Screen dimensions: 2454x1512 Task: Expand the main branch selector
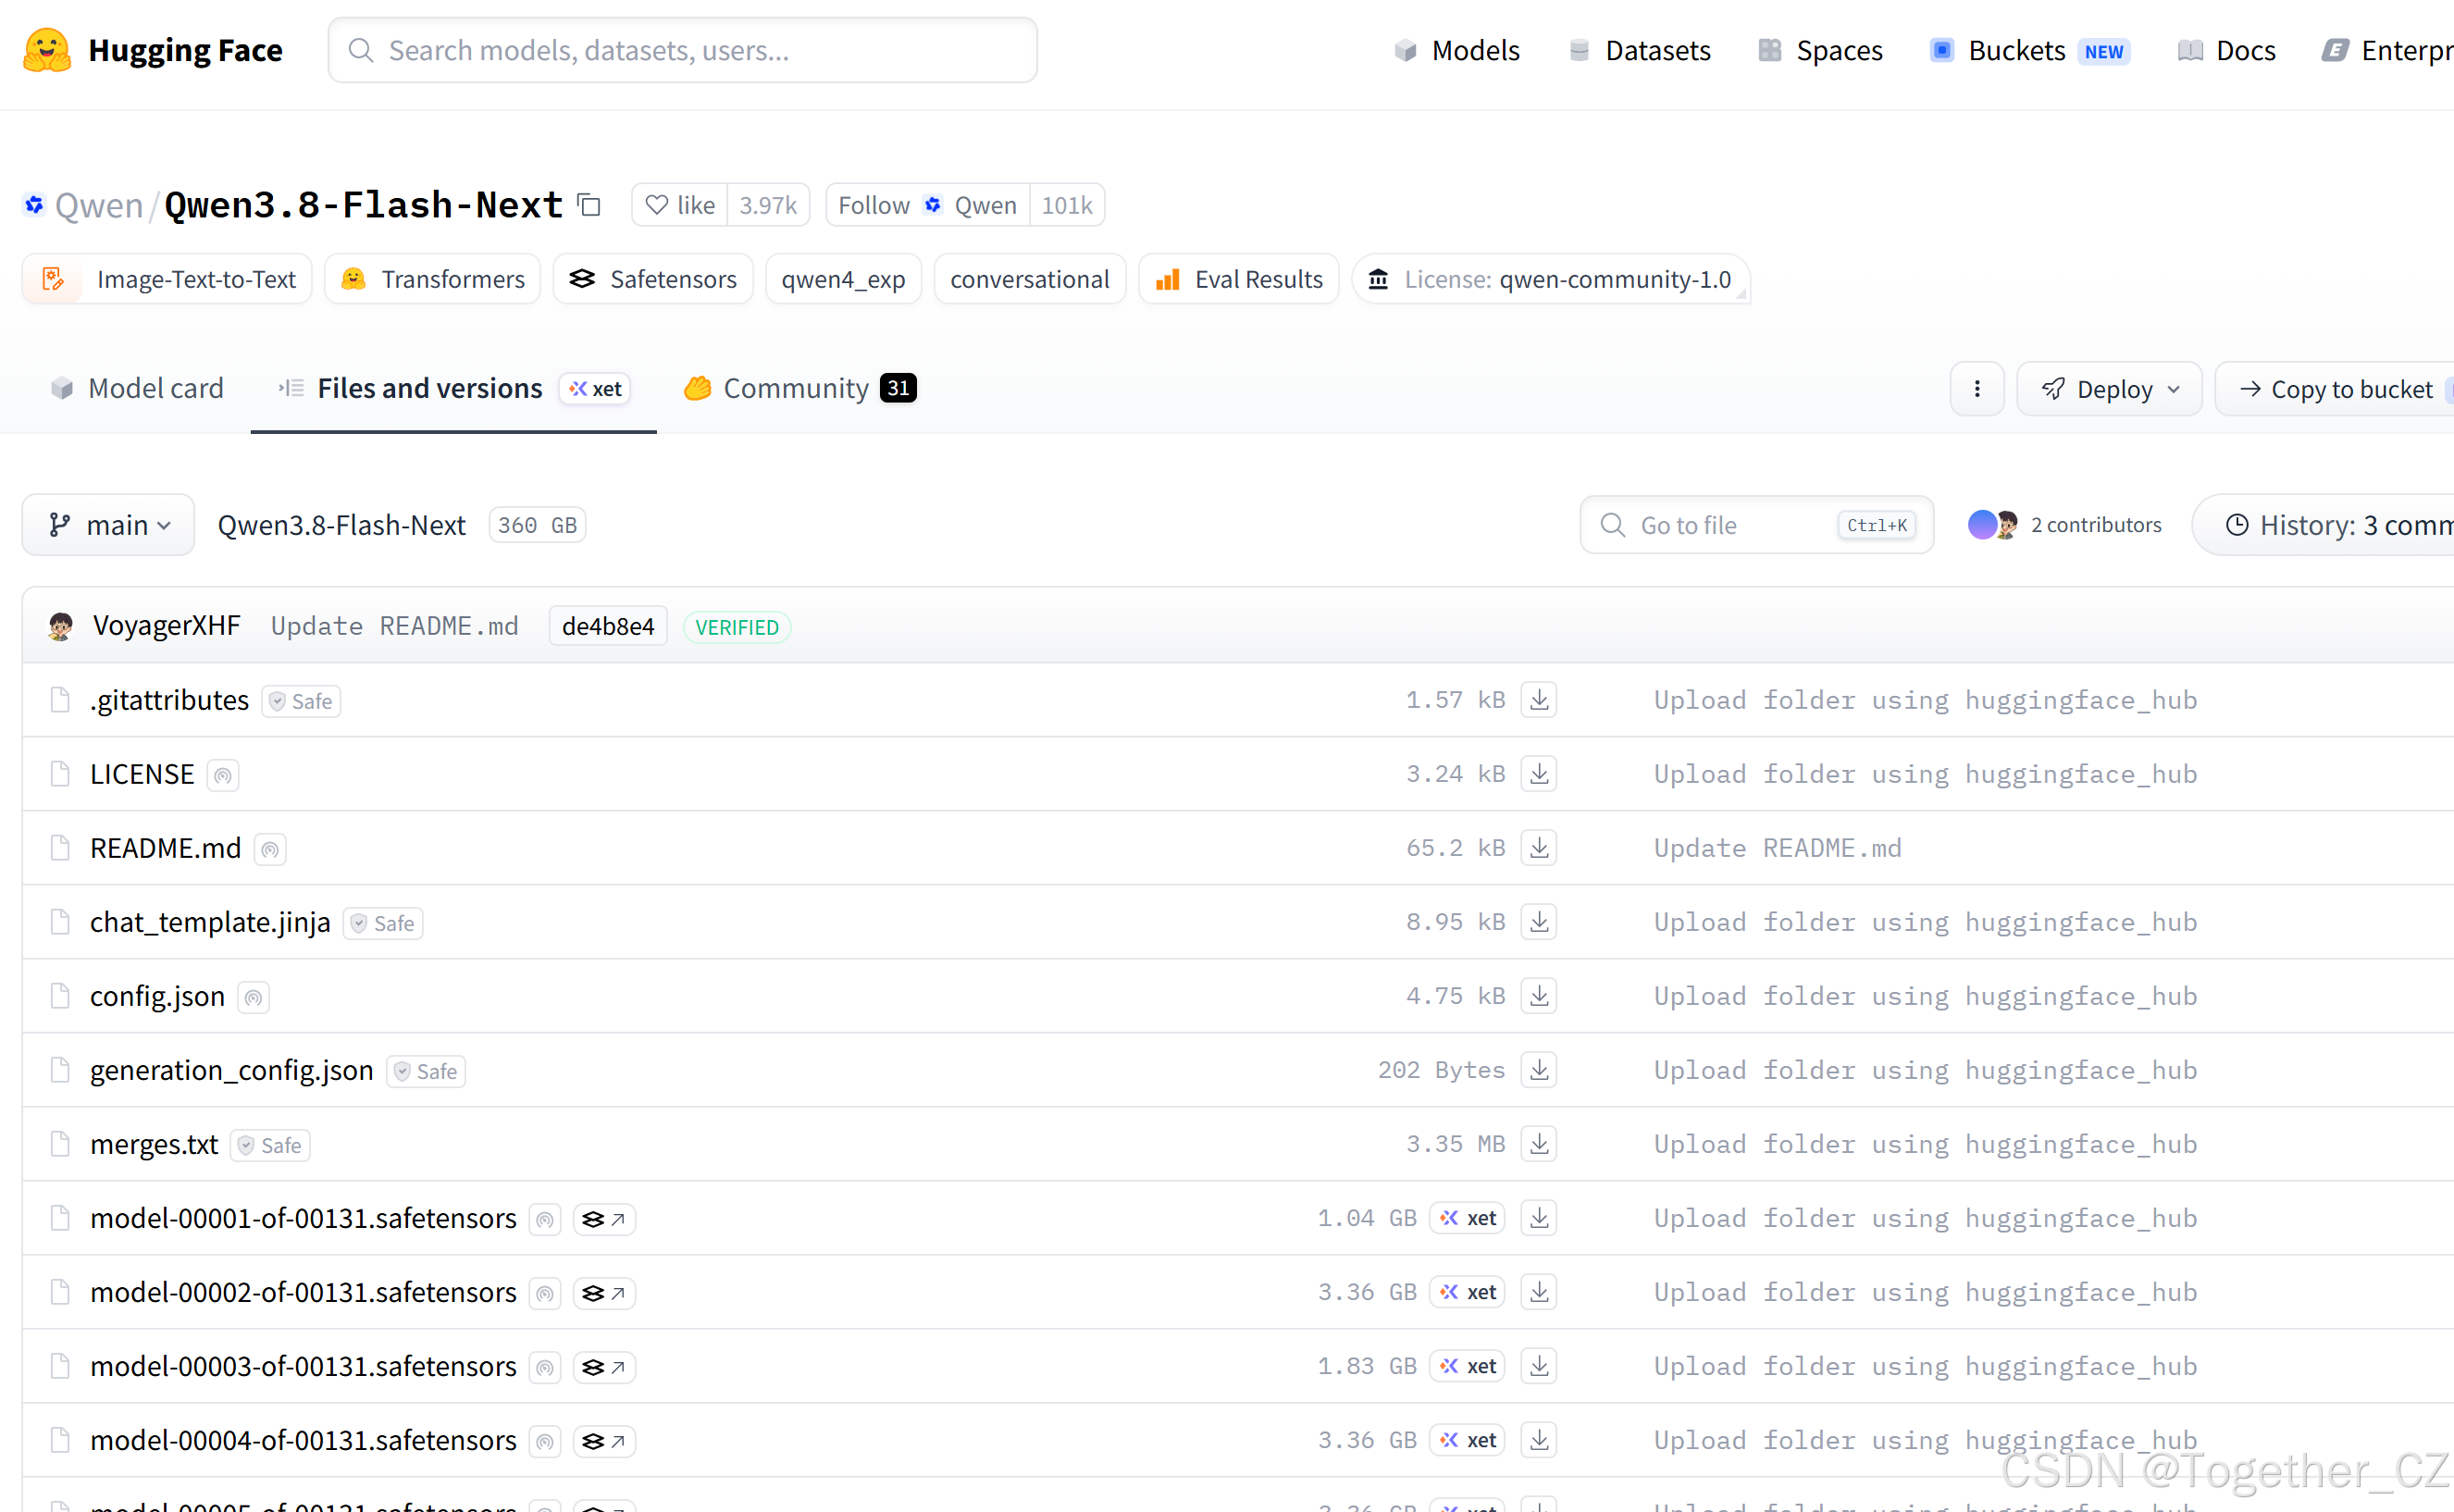[108, 525]
